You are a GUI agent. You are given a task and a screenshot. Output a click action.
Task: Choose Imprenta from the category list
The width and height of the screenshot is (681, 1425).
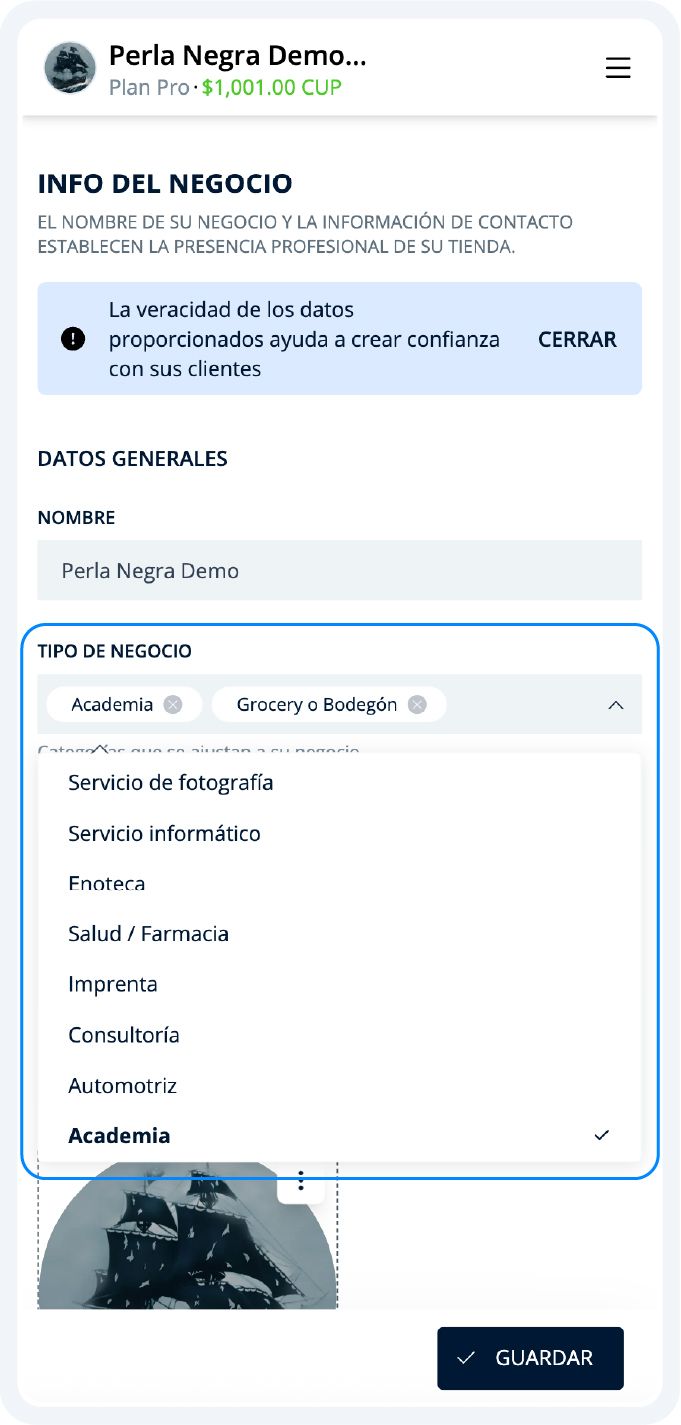[113, 984]
